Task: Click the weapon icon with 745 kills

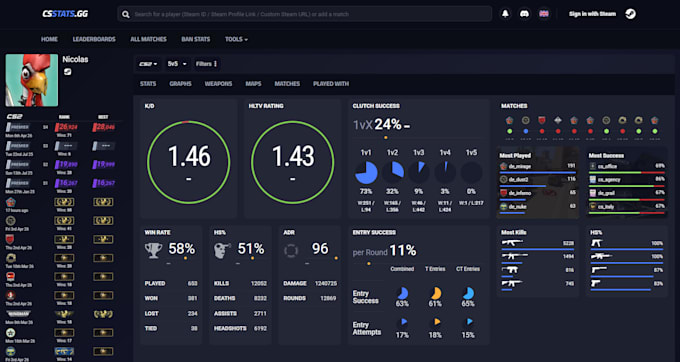Action: (512, 283)
